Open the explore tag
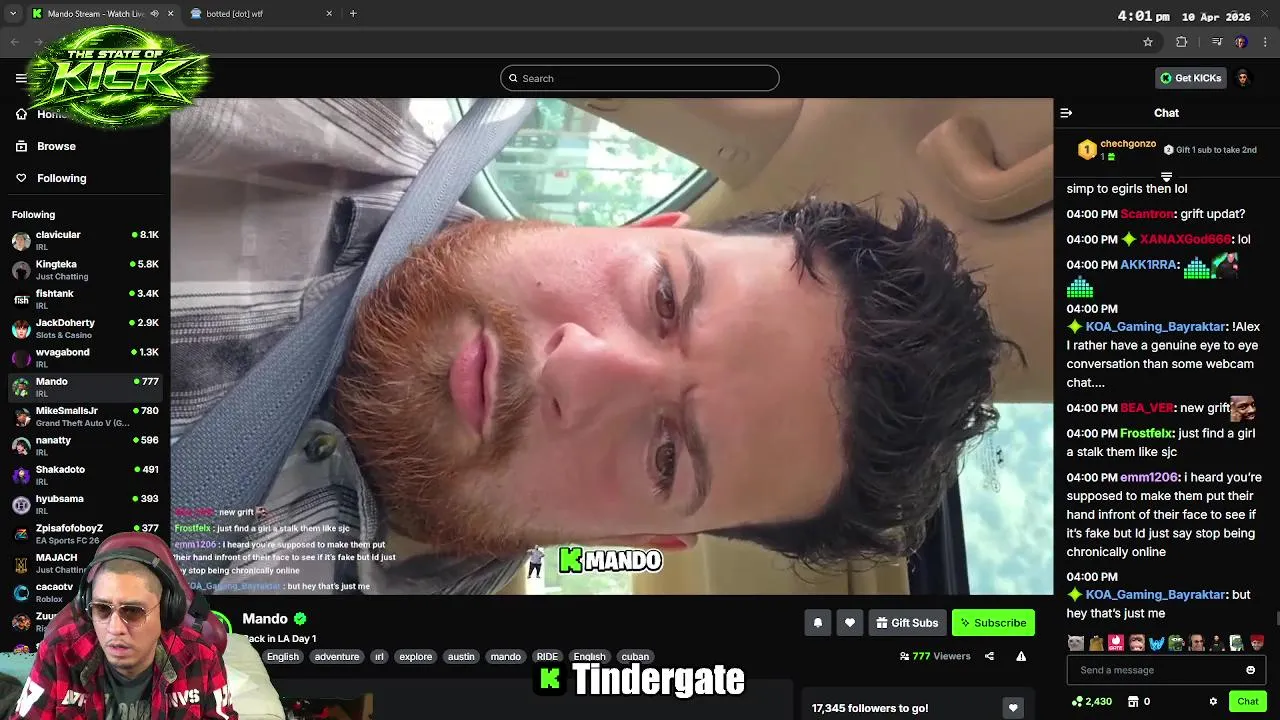This screenshot has width=1280, height=720. [x=415, y=657]
